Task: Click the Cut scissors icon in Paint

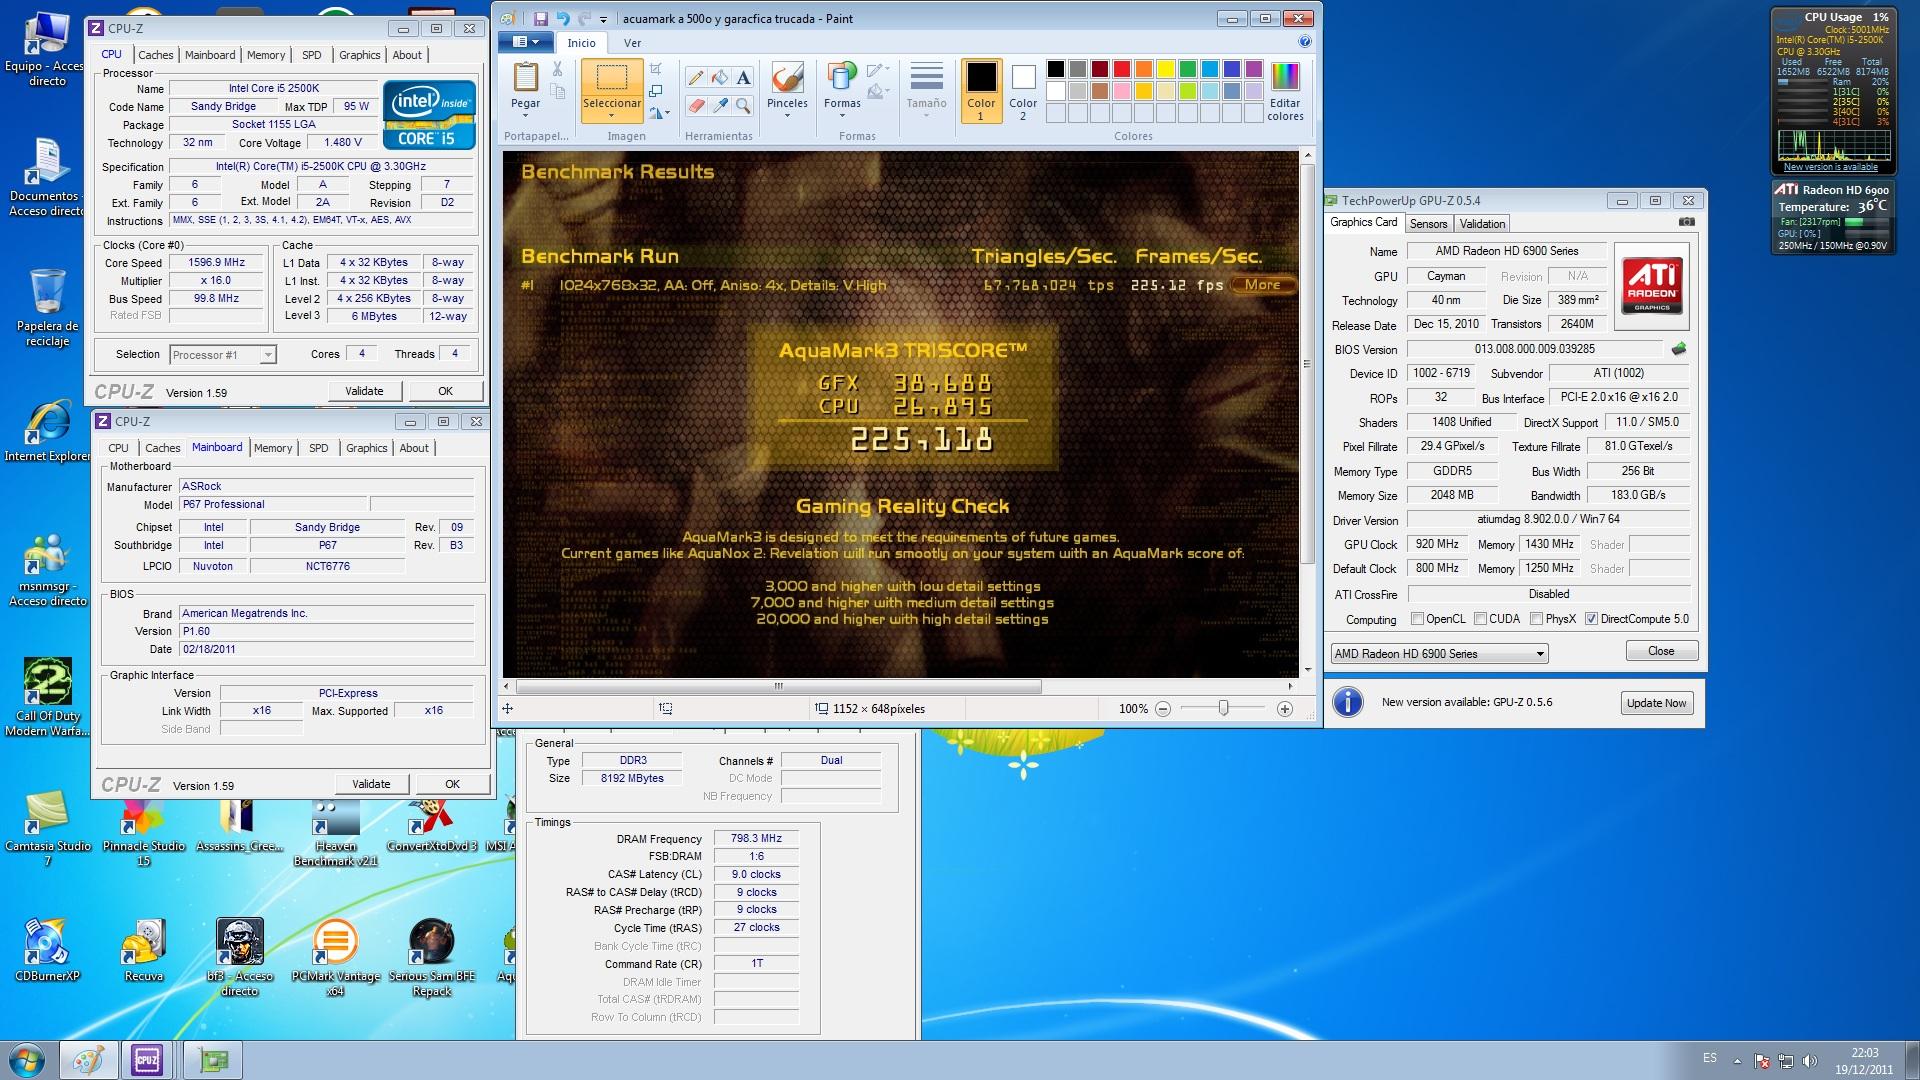Action: (557, 69)
